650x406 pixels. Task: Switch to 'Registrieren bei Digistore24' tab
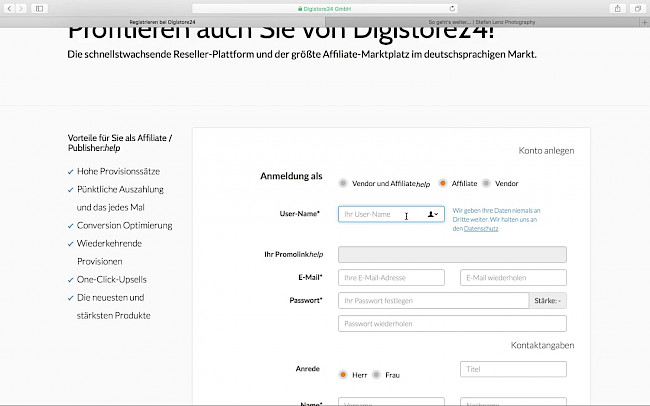(162, 22)
